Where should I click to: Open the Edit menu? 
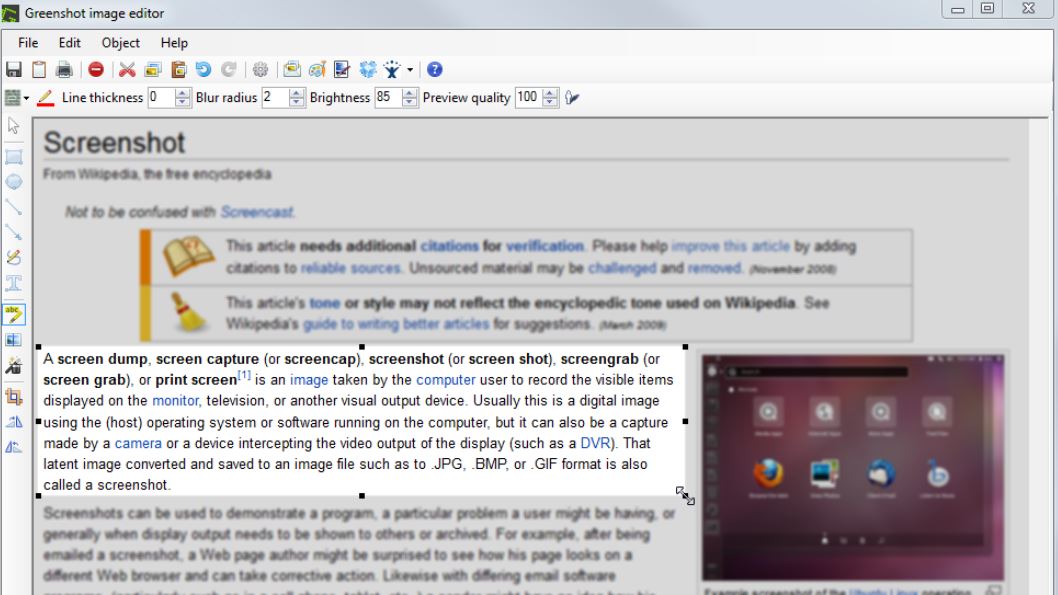pos(69,42)
